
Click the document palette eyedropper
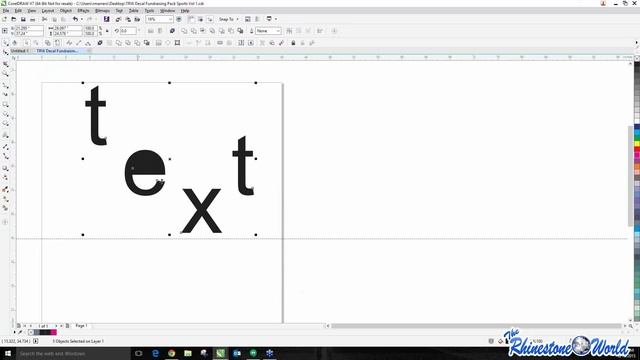20,332
